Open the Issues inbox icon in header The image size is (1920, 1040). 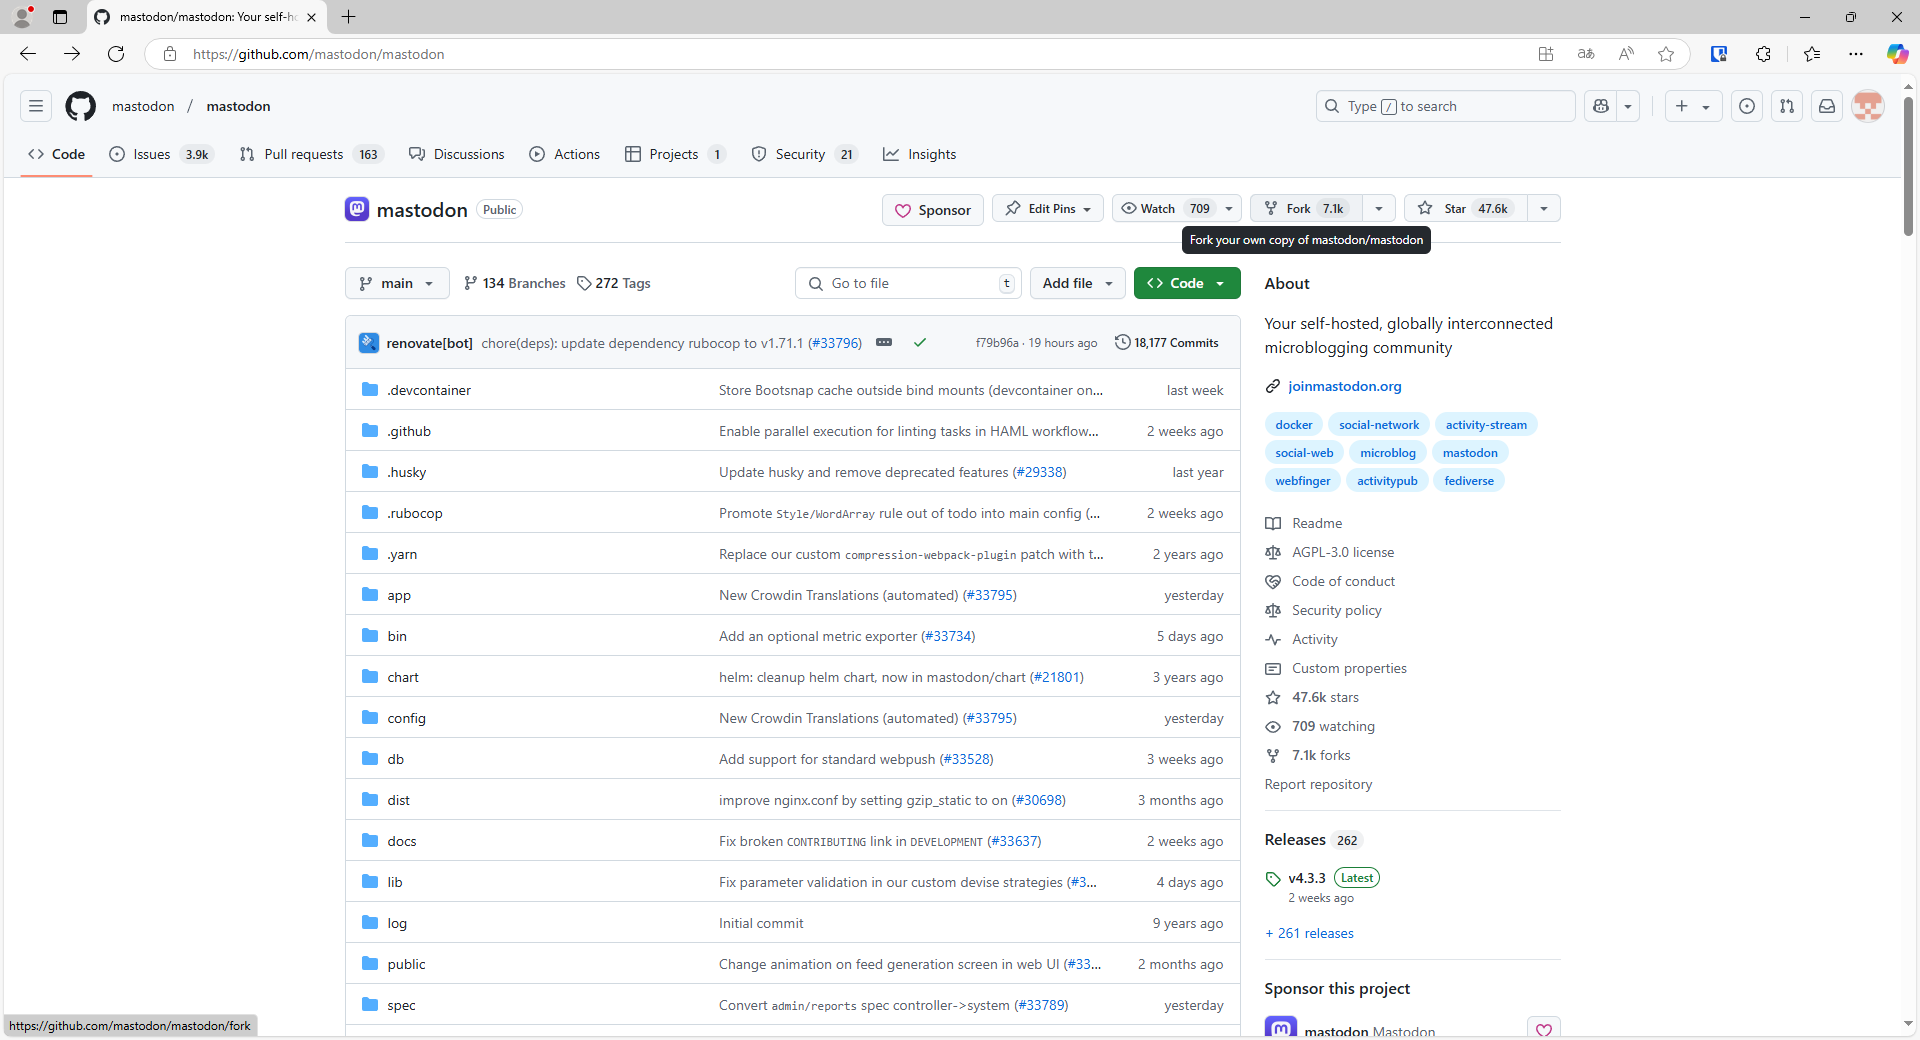click(x=1747, y=106)
